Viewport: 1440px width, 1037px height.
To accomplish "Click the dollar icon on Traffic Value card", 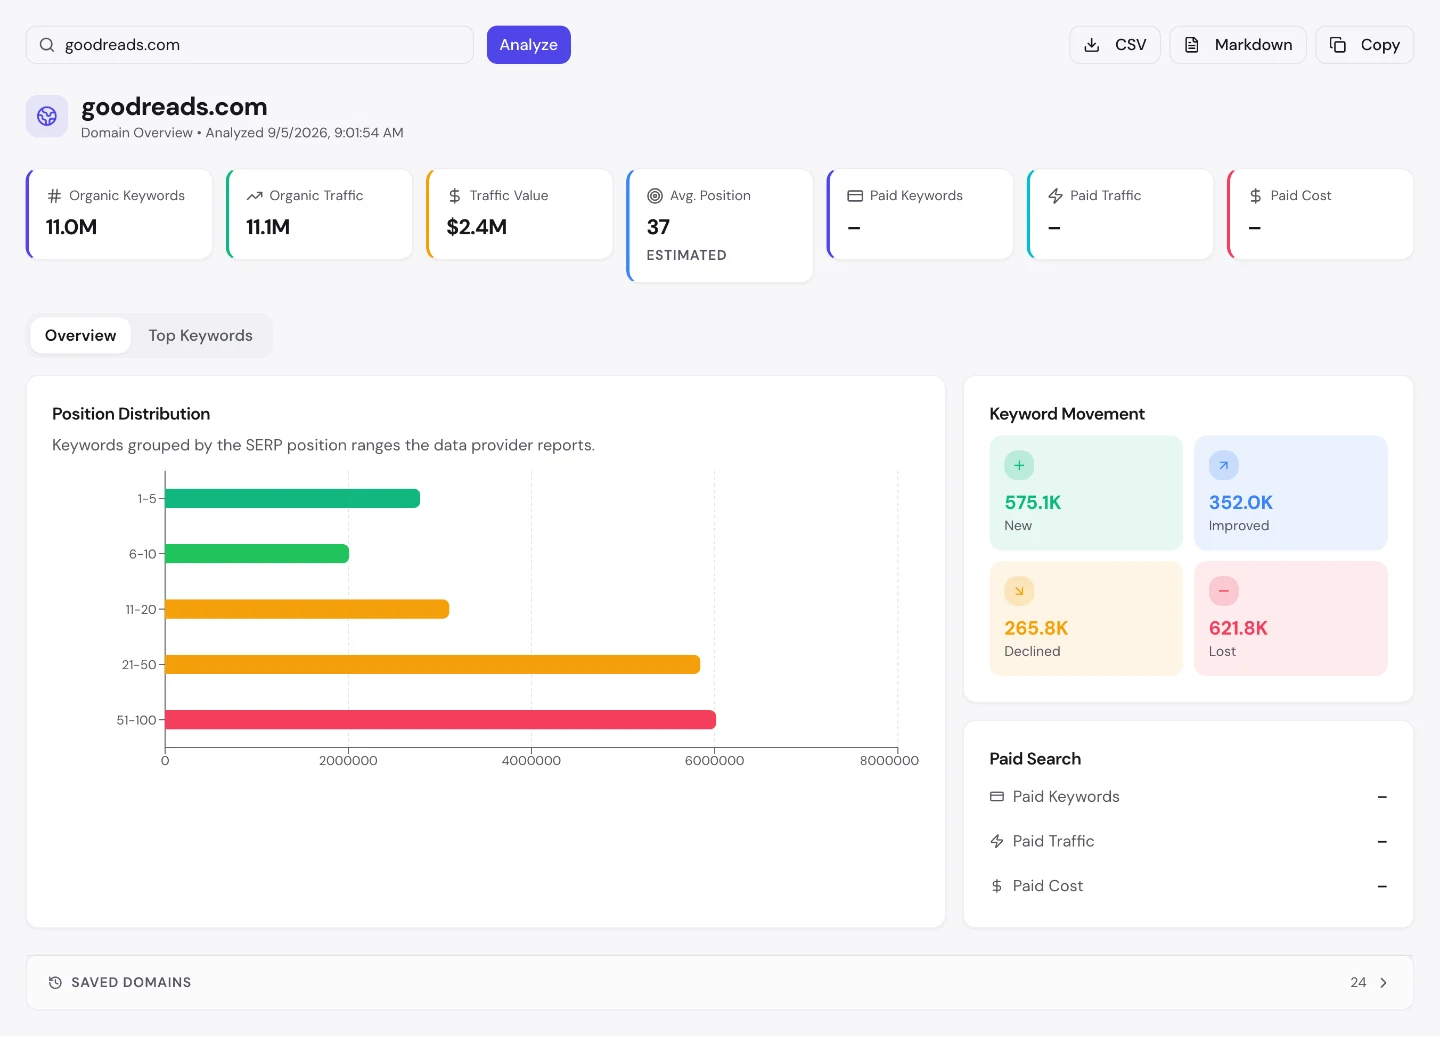I will coord(455,196).
